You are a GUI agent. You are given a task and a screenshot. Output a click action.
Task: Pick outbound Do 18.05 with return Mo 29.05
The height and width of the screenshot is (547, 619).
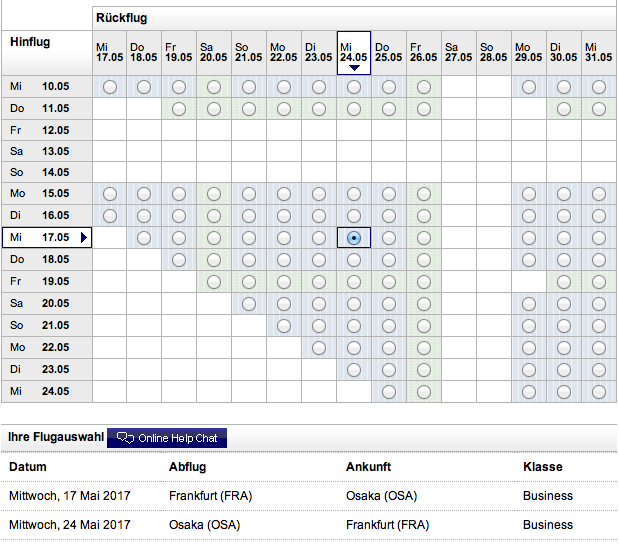click(529, 260)
